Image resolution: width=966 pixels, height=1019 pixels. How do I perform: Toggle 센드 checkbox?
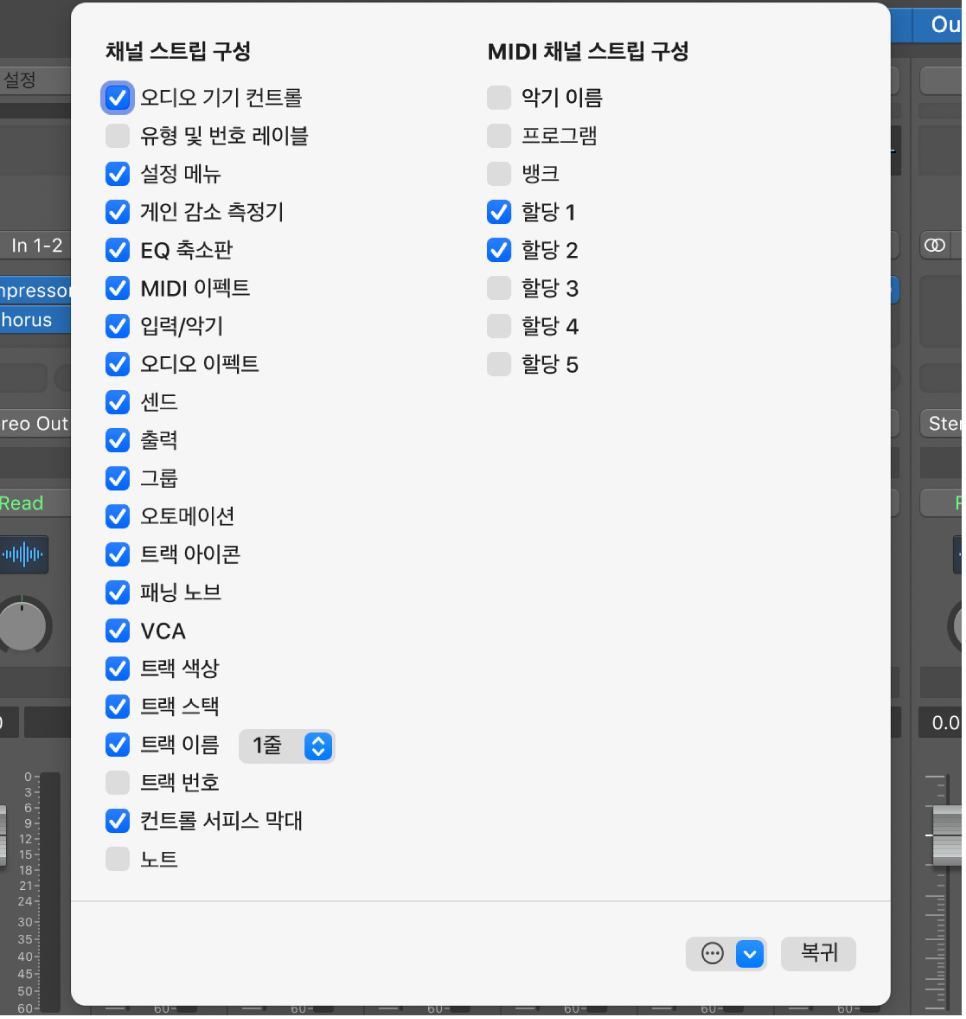(x=118, y=402)
